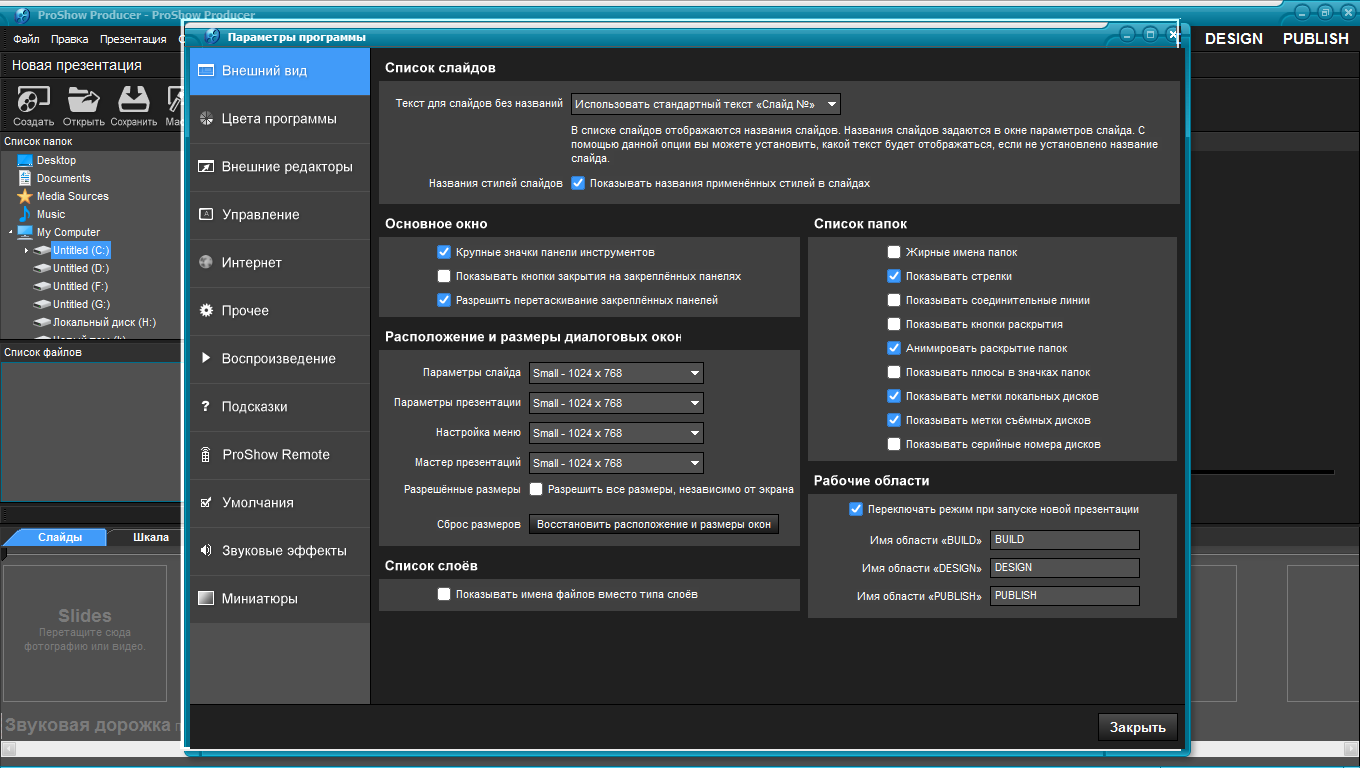Image resolution: width=1360 pixels, height=768 pixels.
Task: Enable Показывать соединительные линии checkbox
Action: (x=894, y=300)
